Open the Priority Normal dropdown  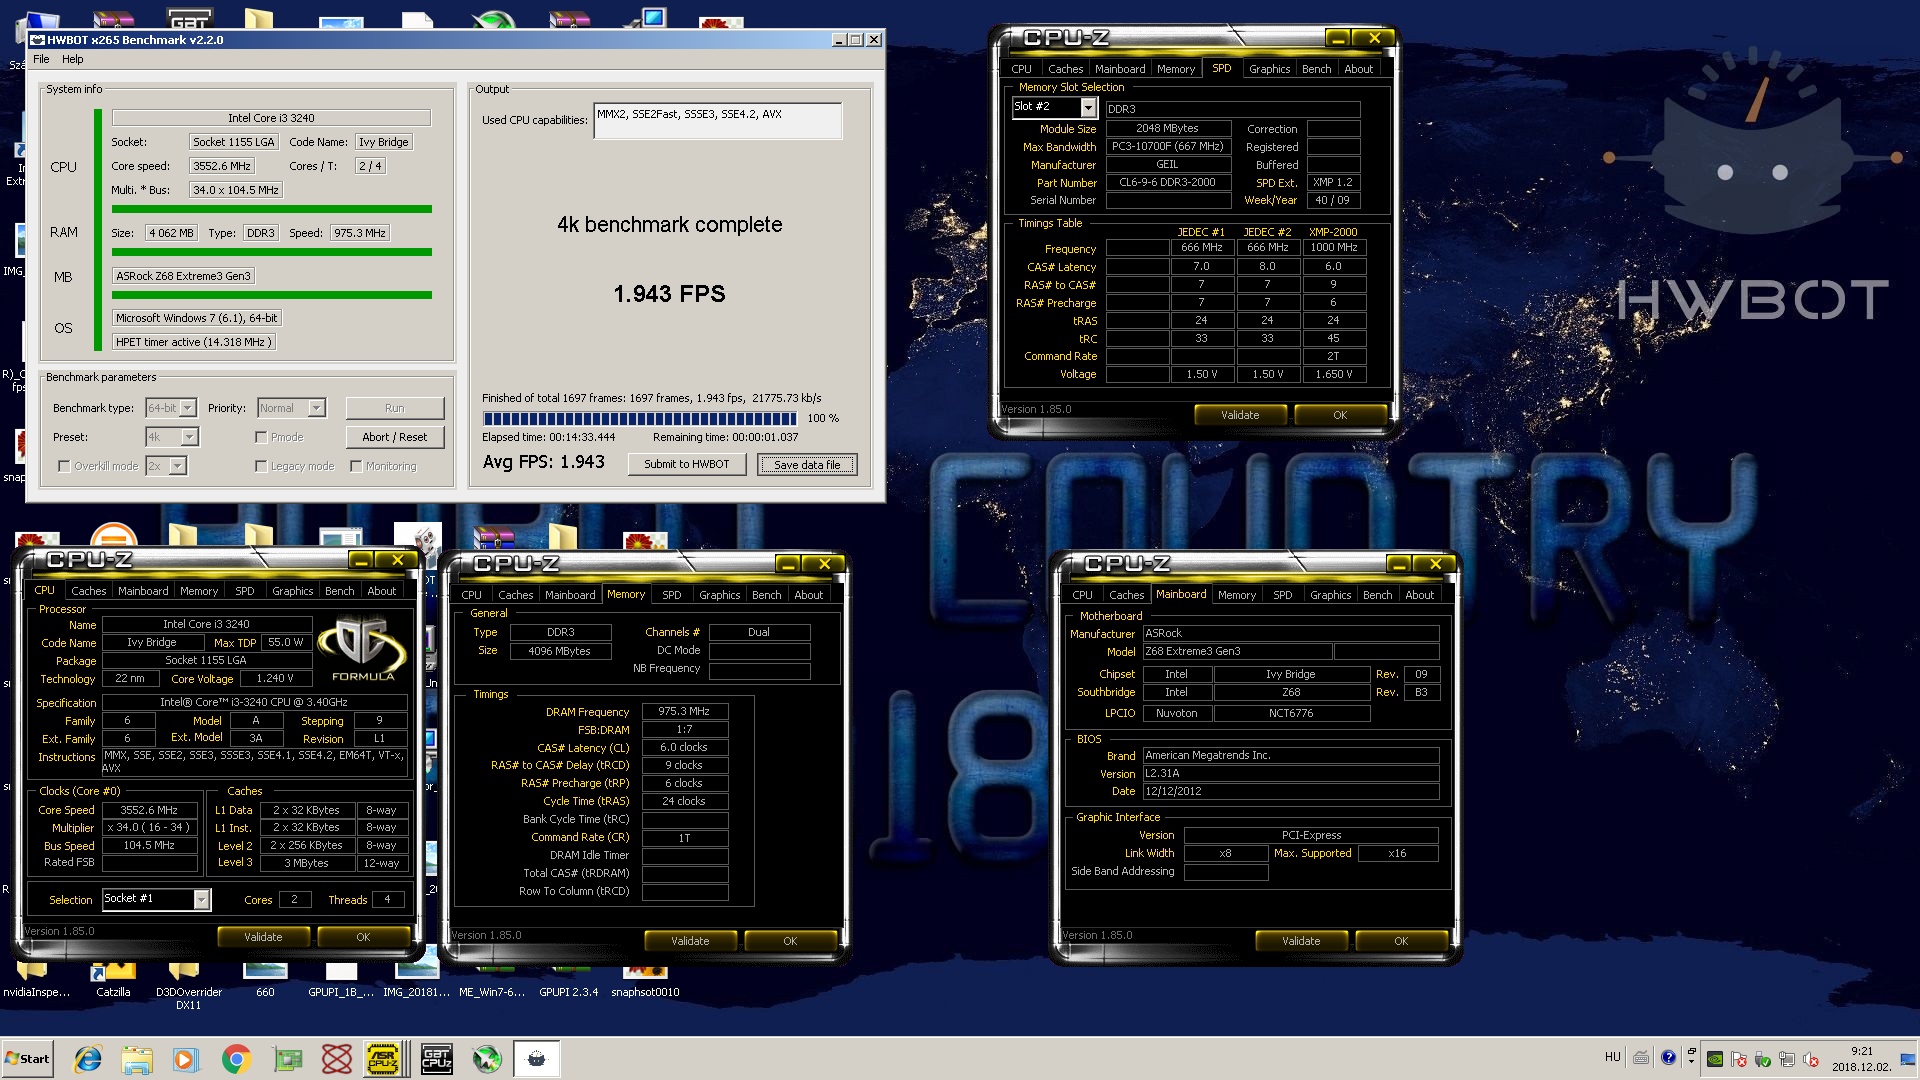(x=291, y=408)
